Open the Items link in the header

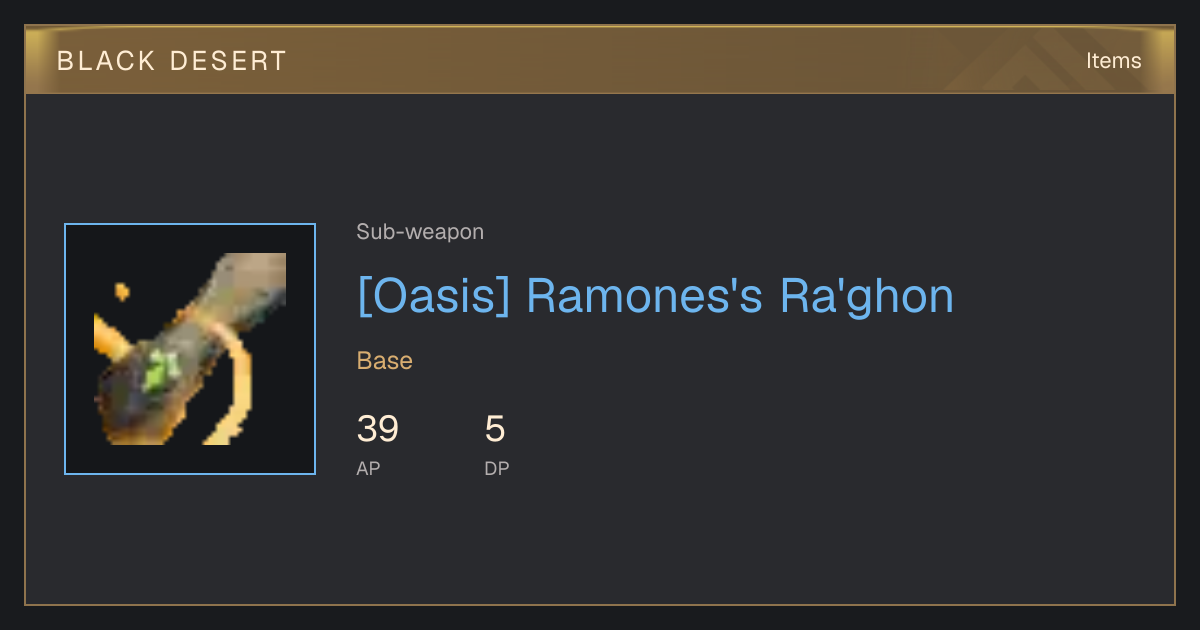1113,60
